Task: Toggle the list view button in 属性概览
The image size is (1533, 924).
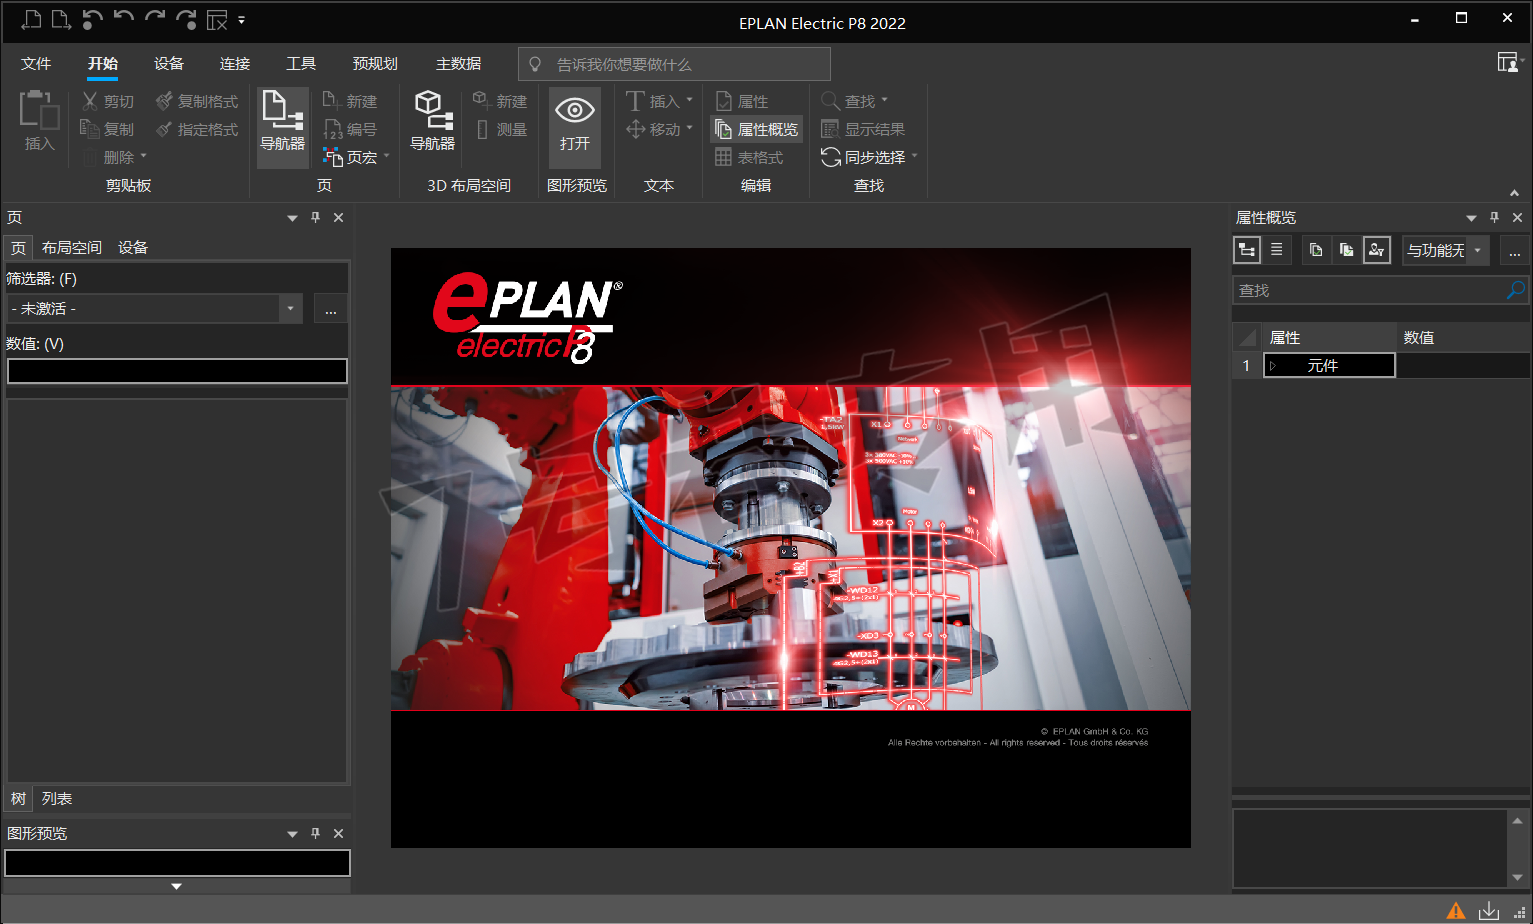Action: 1277,250
